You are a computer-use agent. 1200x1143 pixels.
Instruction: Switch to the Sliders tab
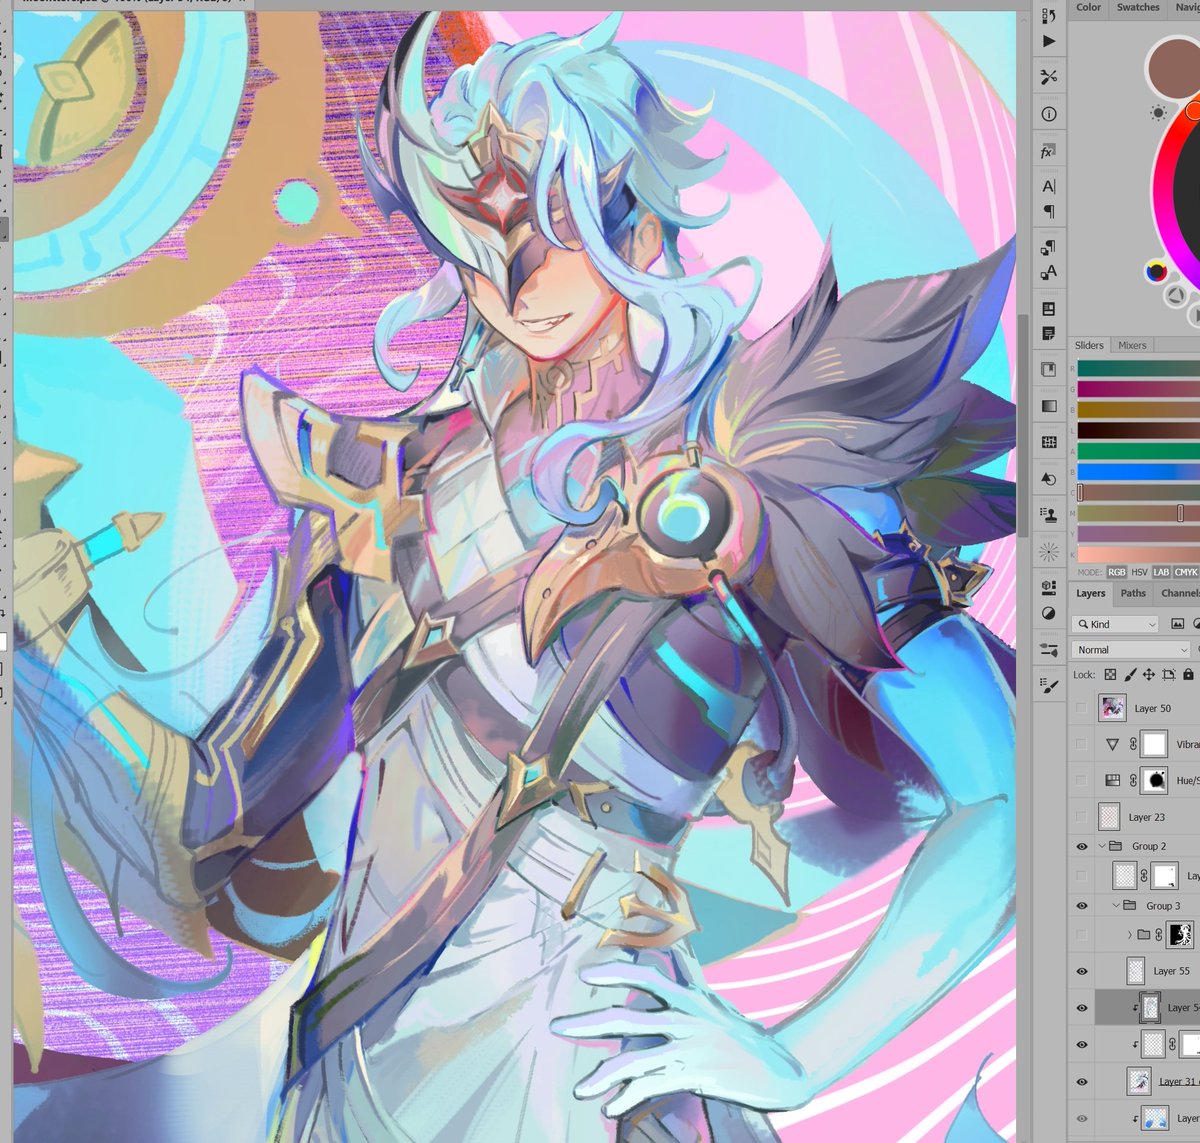(1089, 345)
